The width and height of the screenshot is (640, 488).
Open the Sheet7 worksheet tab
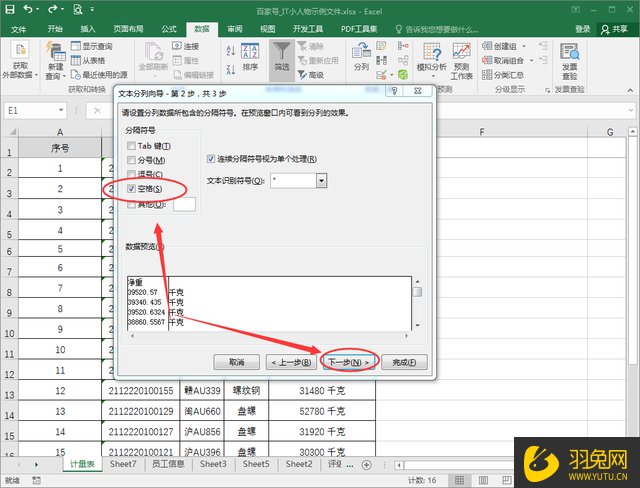[x=123, y=464]
